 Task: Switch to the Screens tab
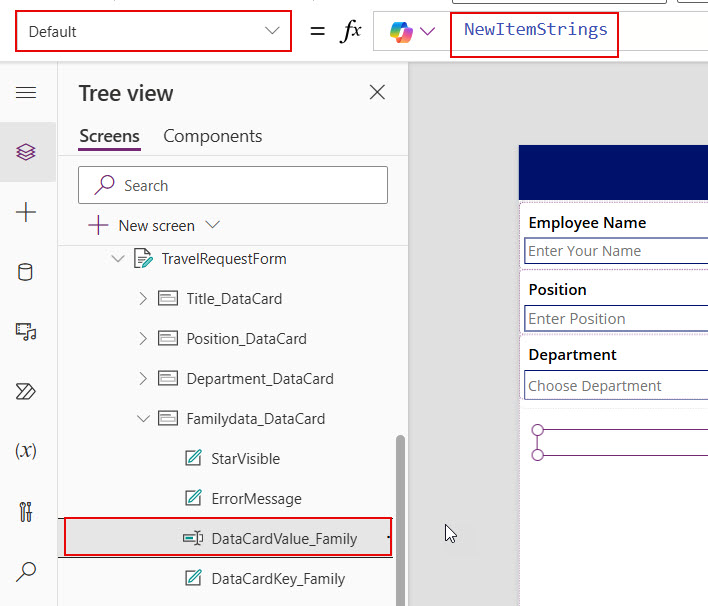pos(109,136)
